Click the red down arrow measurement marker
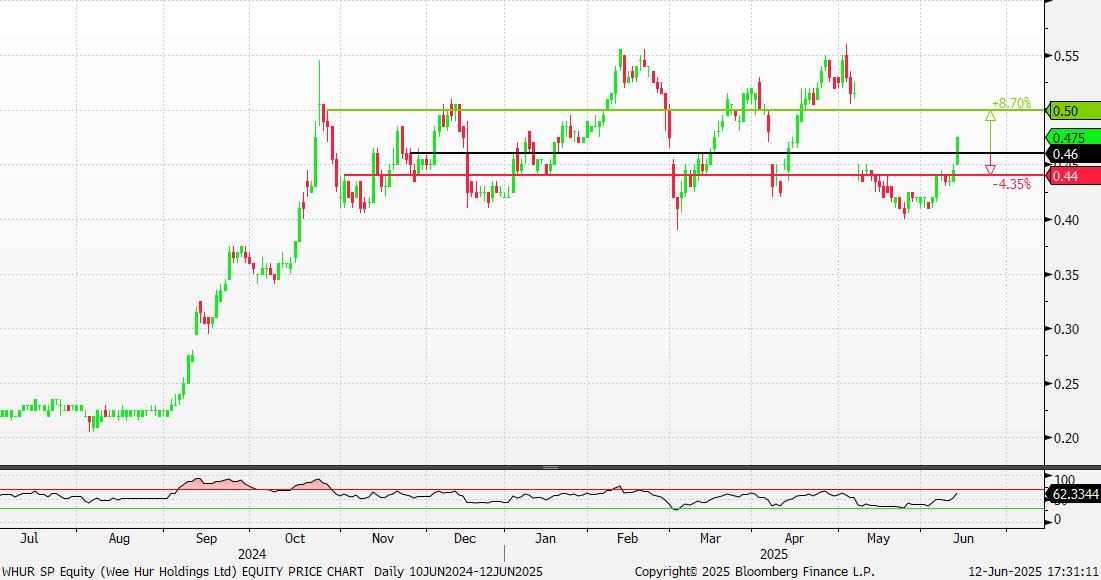Viewport: 1101px width, 580px height. point(990,169)
